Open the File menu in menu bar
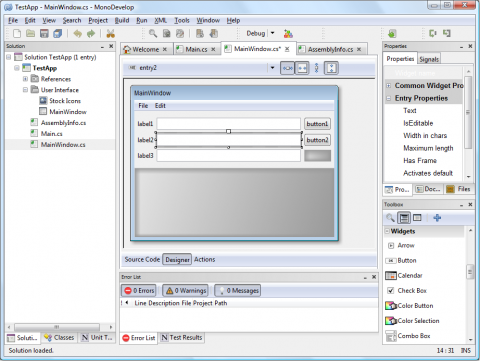The height and width of the screenshot is (361, 480). (x=13, y=21)
